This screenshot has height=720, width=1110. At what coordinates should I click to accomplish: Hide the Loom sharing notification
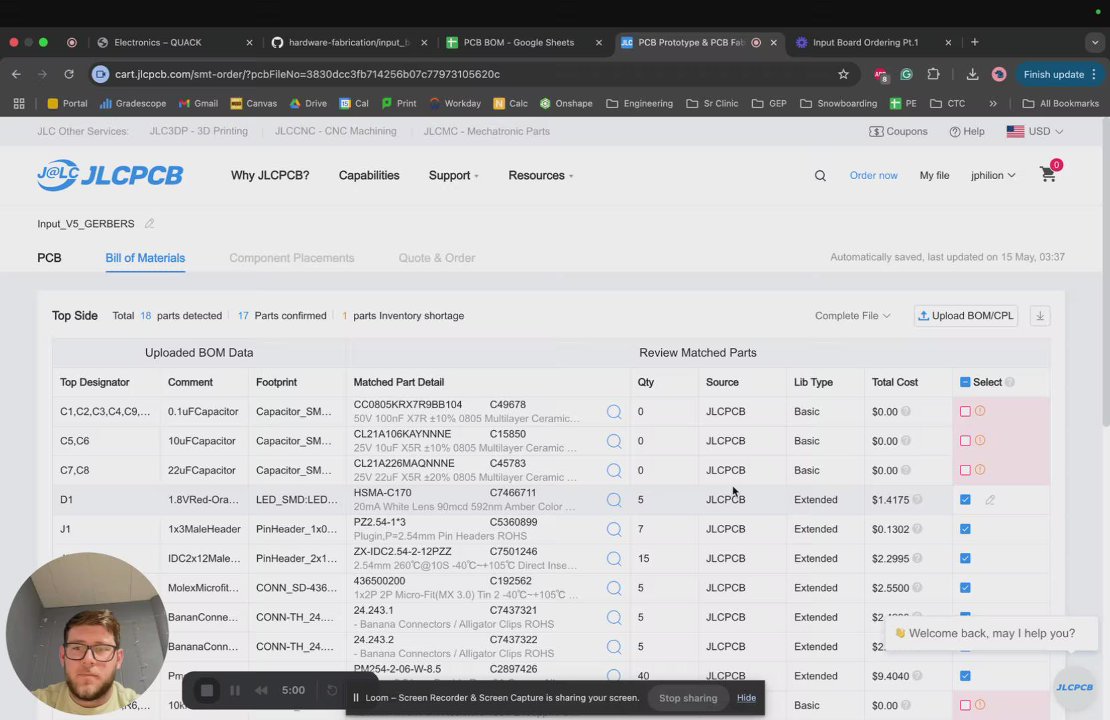pos(746,698)
